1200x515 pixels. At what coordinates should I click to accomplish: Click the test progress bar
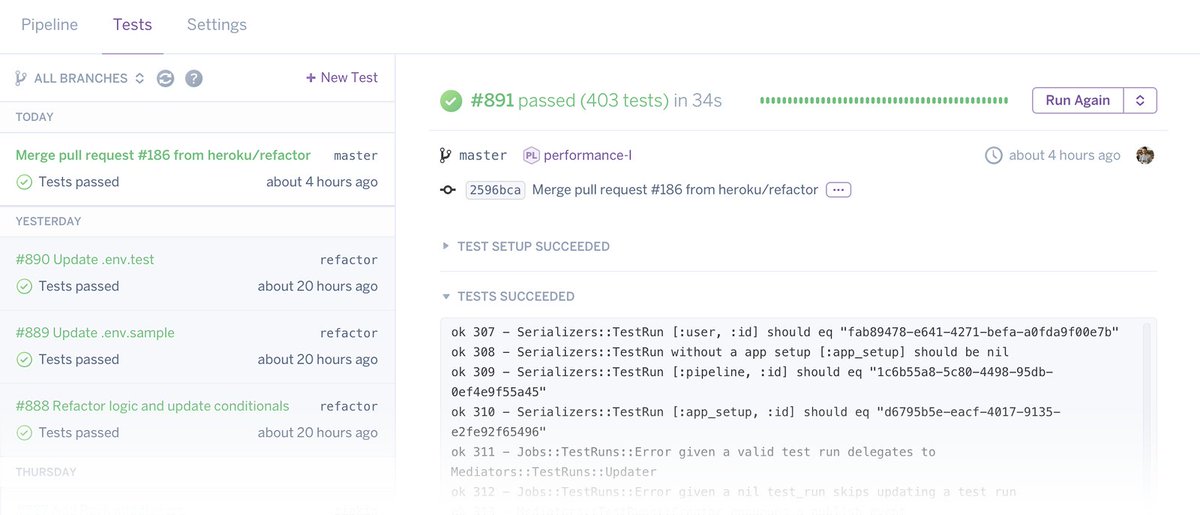click(884, 100)
